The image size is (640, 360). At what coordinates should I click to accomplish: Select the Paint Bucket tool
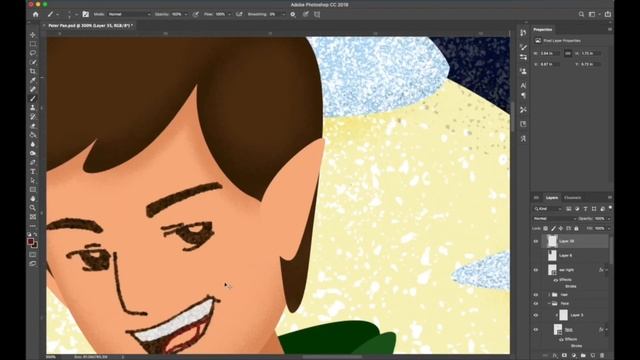click(x=33, y=135)
